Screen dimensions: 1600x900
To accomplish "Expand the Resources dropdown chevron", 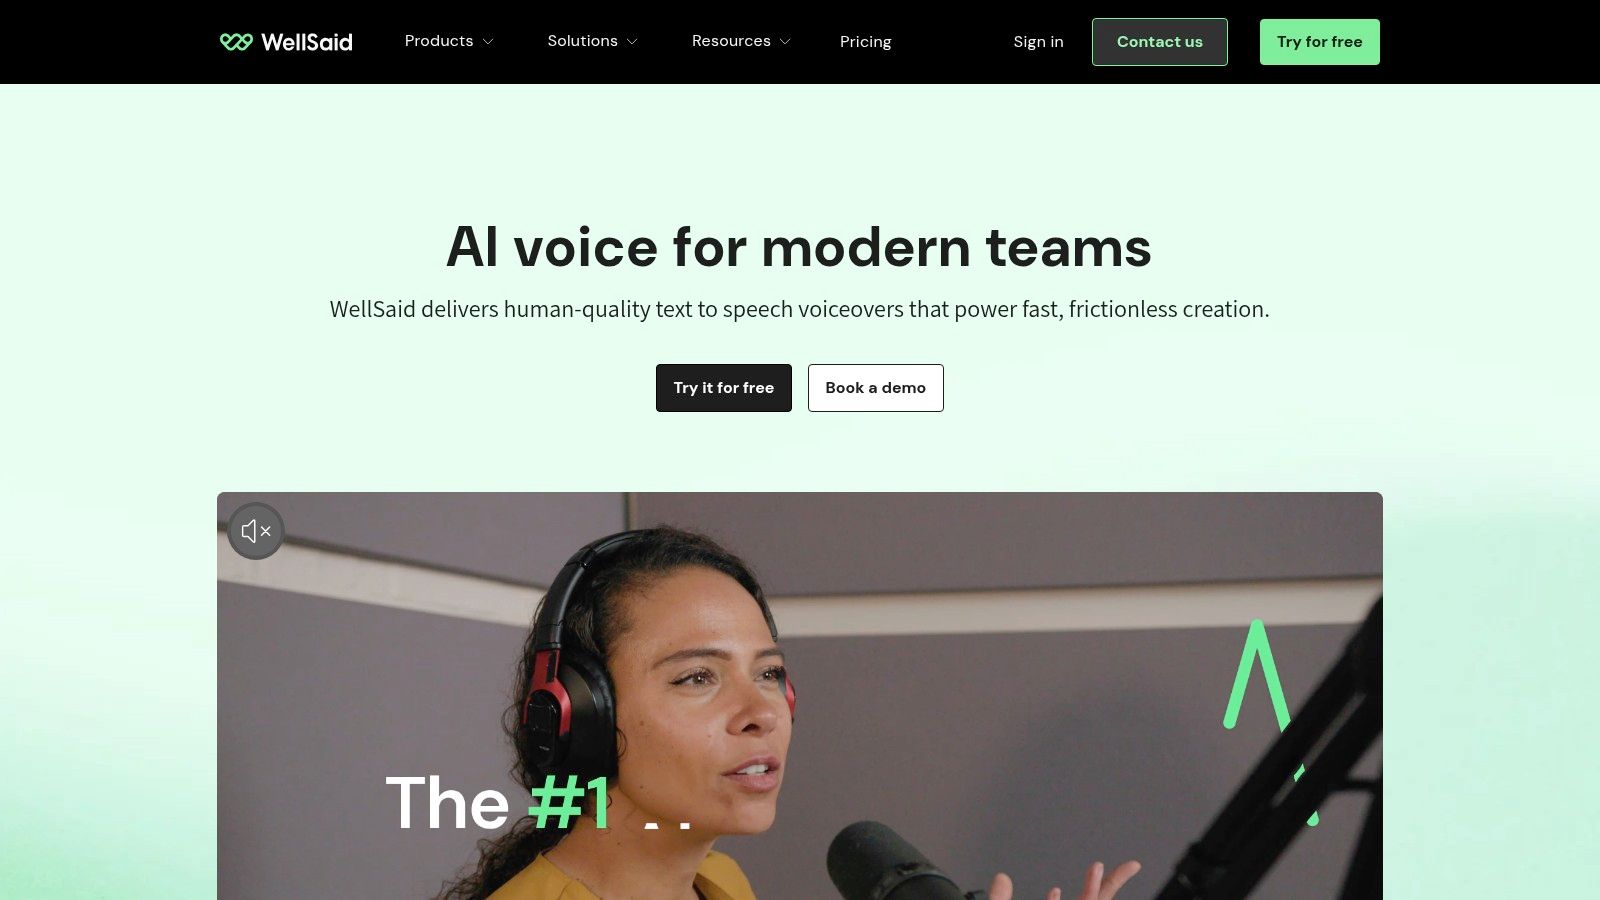I will coord(785,42).
